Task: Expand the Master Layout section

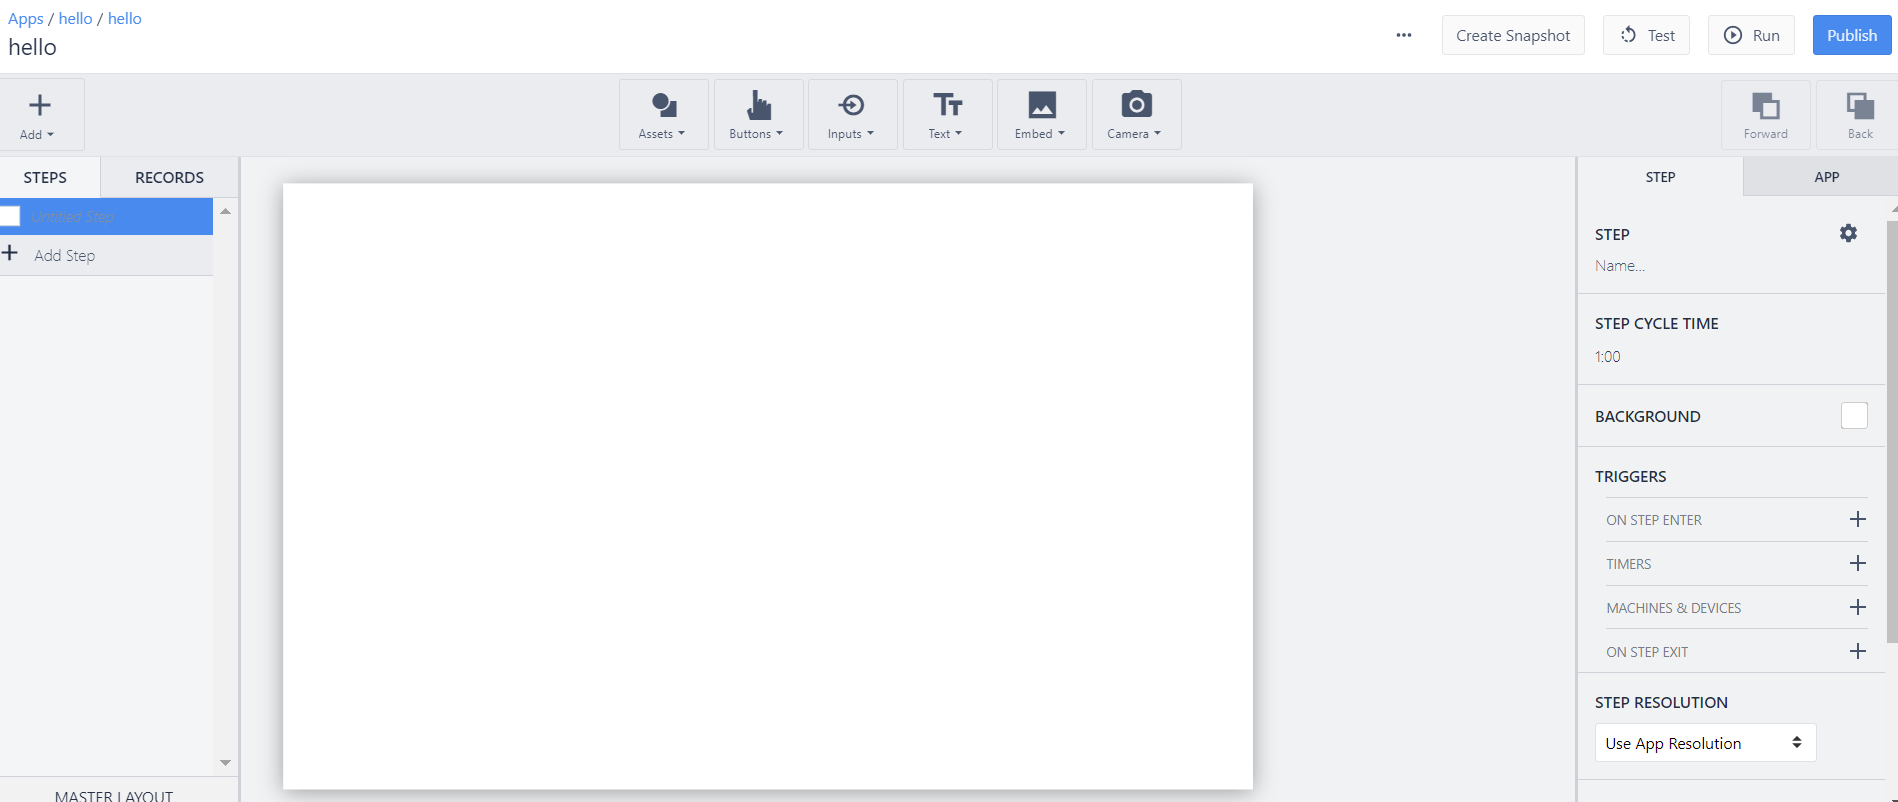Action: click(x=114, y=795)
